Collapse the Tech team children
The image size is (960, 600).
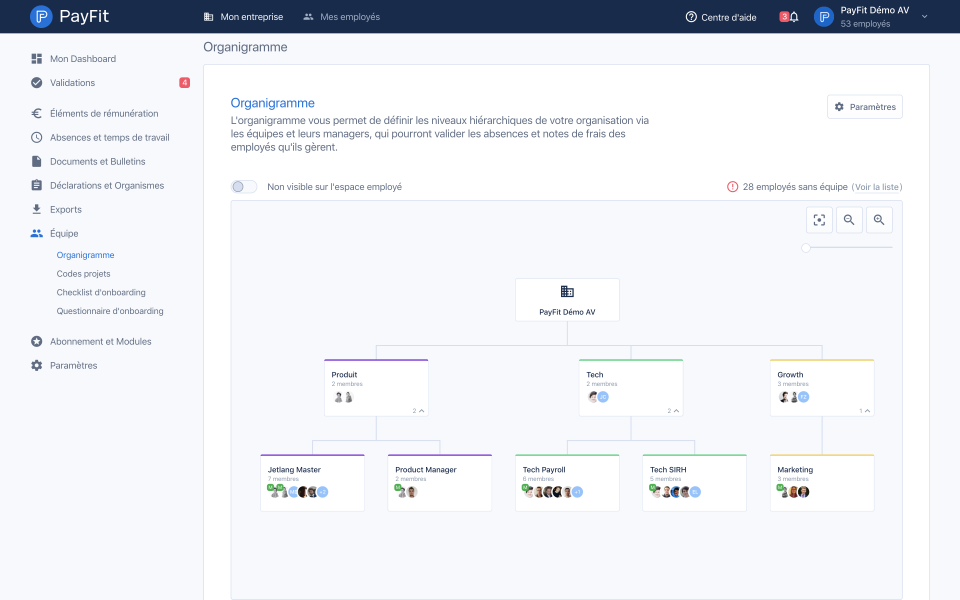(x=673, y=411)
